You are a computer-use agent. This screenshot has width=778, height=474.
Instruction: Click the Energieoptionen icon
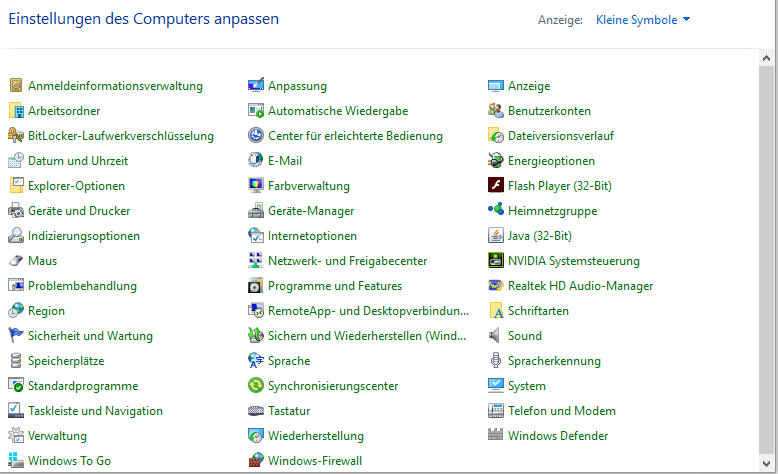click(x=496, y=160)
